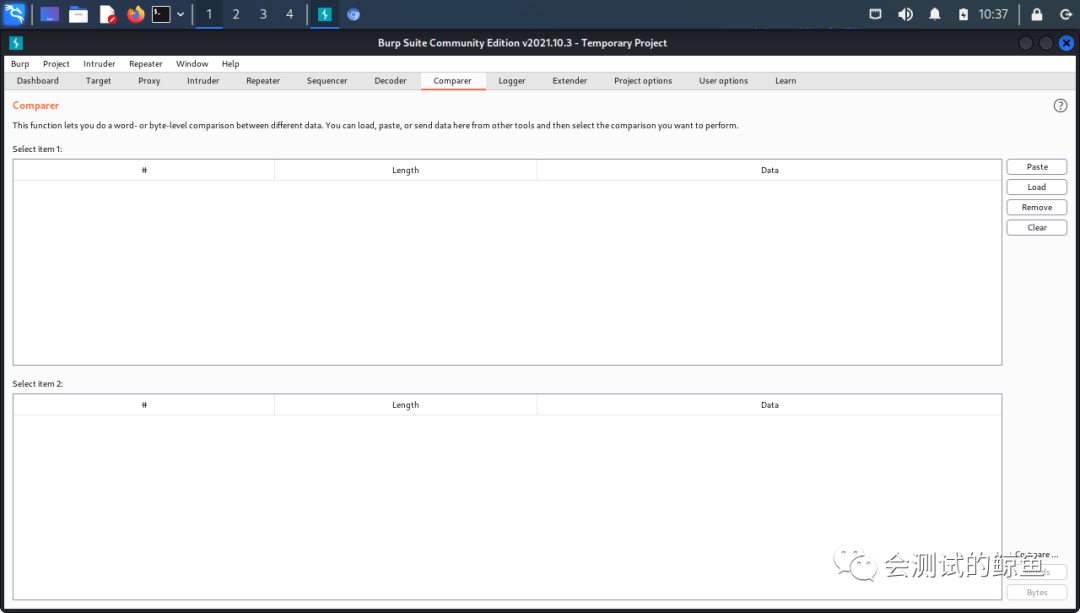Screen dimensions: 1080x613
Task: Open the Comparer help question-mark icon
Action: pyautogui.click(x=1061, y=105)
